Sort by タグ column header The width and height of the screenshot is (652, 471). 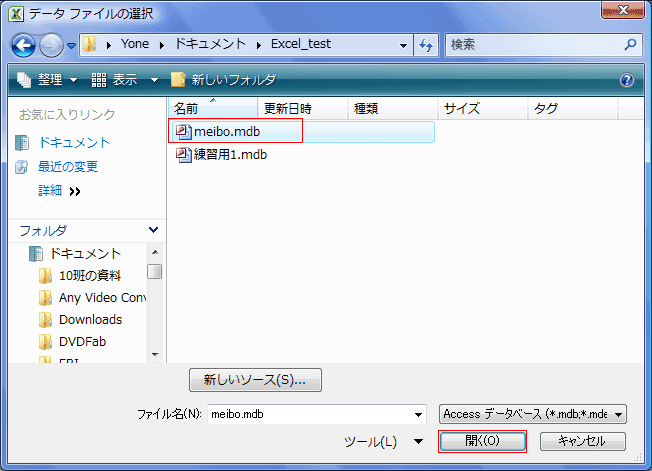pos(573,109)
